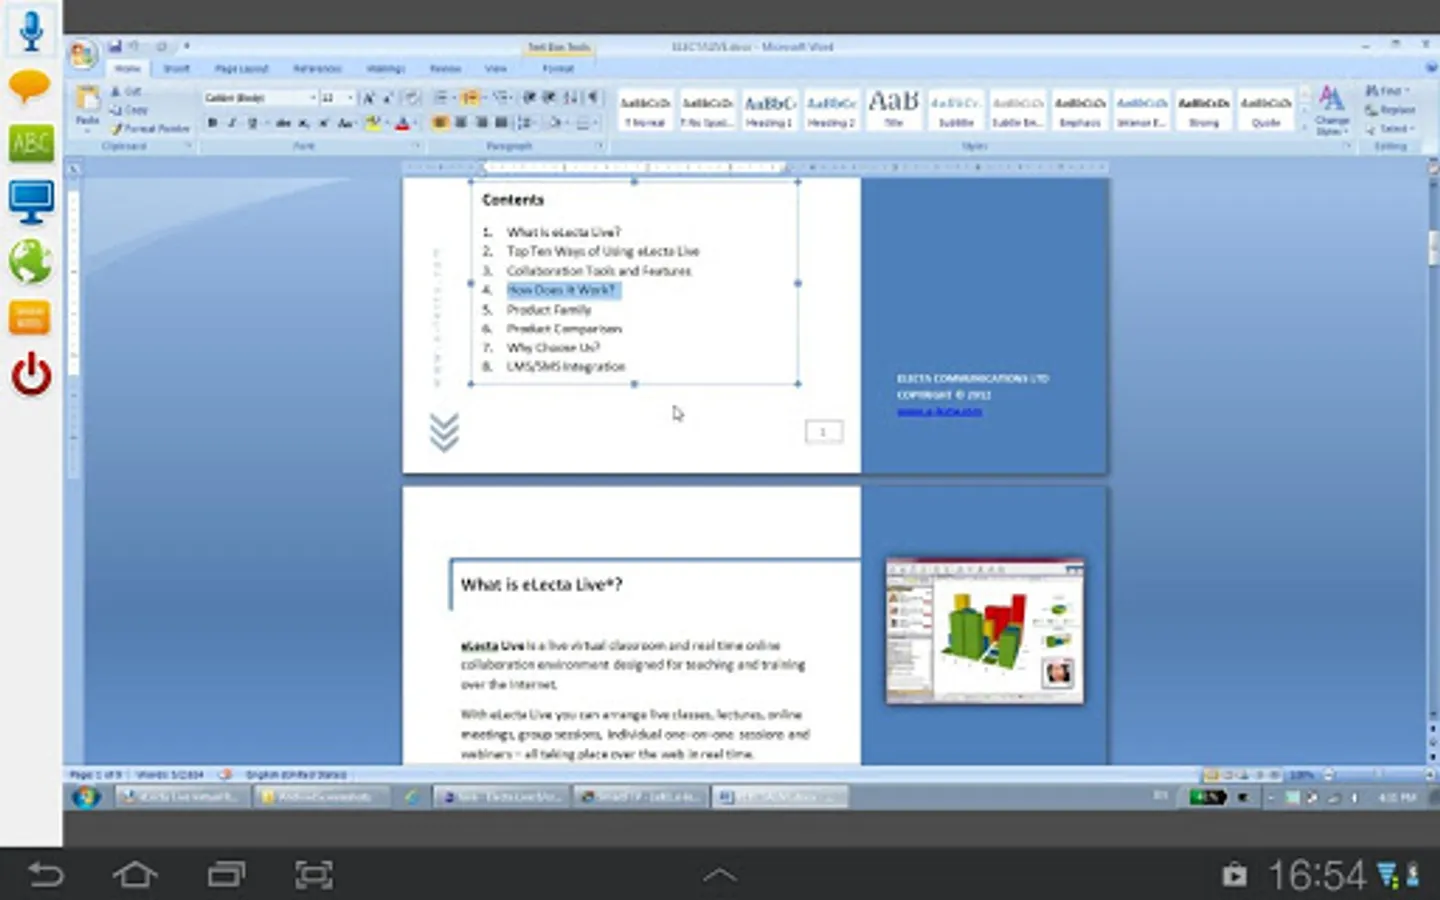Apply the Strong style
The image size is (1440, 900).
tap(1203, 110)
